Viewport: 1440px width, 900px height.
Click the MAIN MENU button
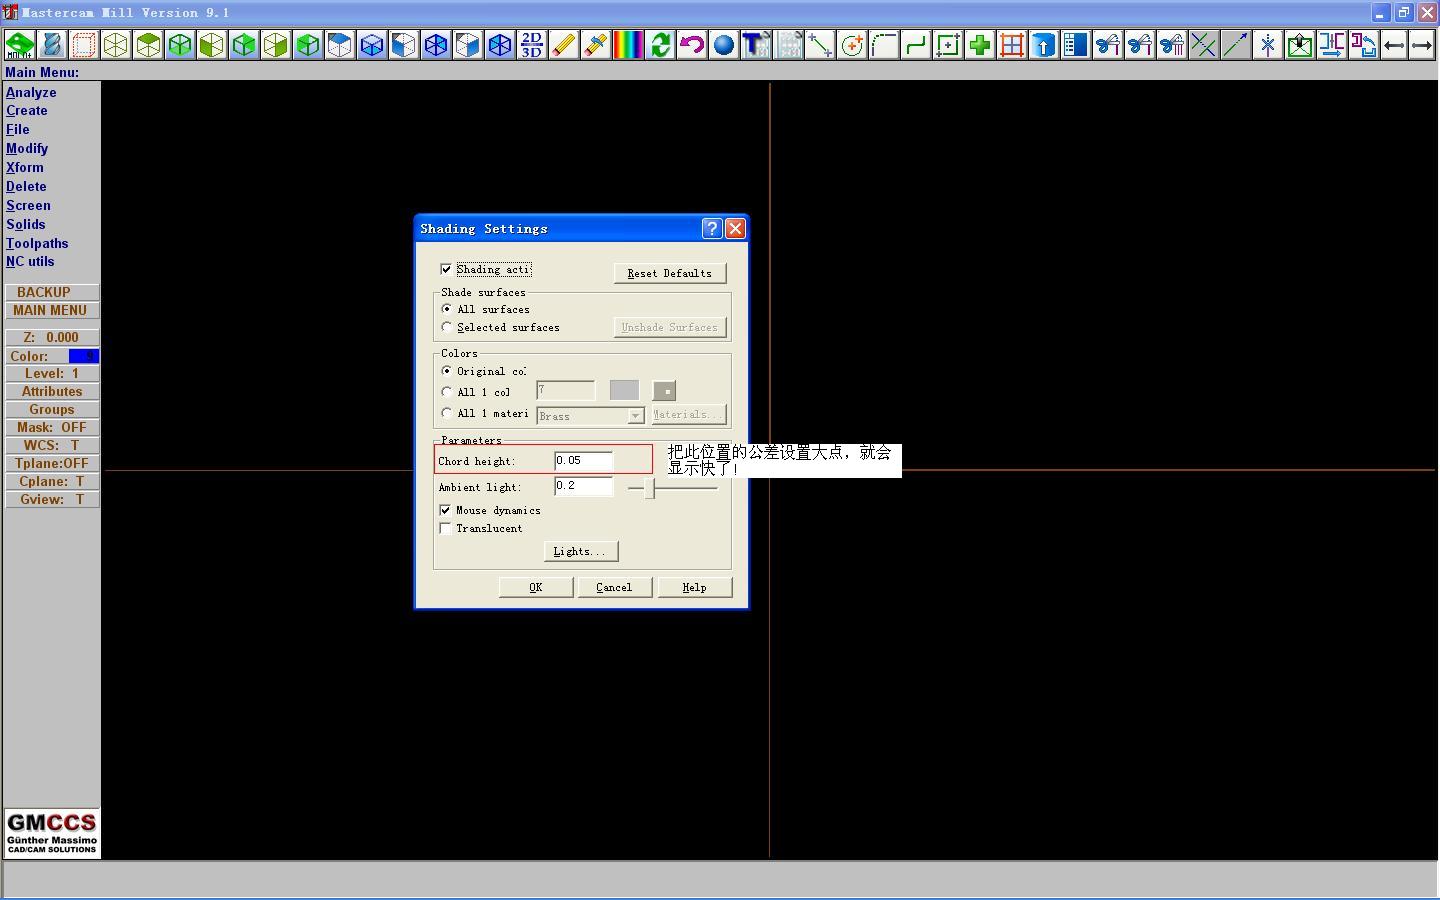click(x=52, y=310)
